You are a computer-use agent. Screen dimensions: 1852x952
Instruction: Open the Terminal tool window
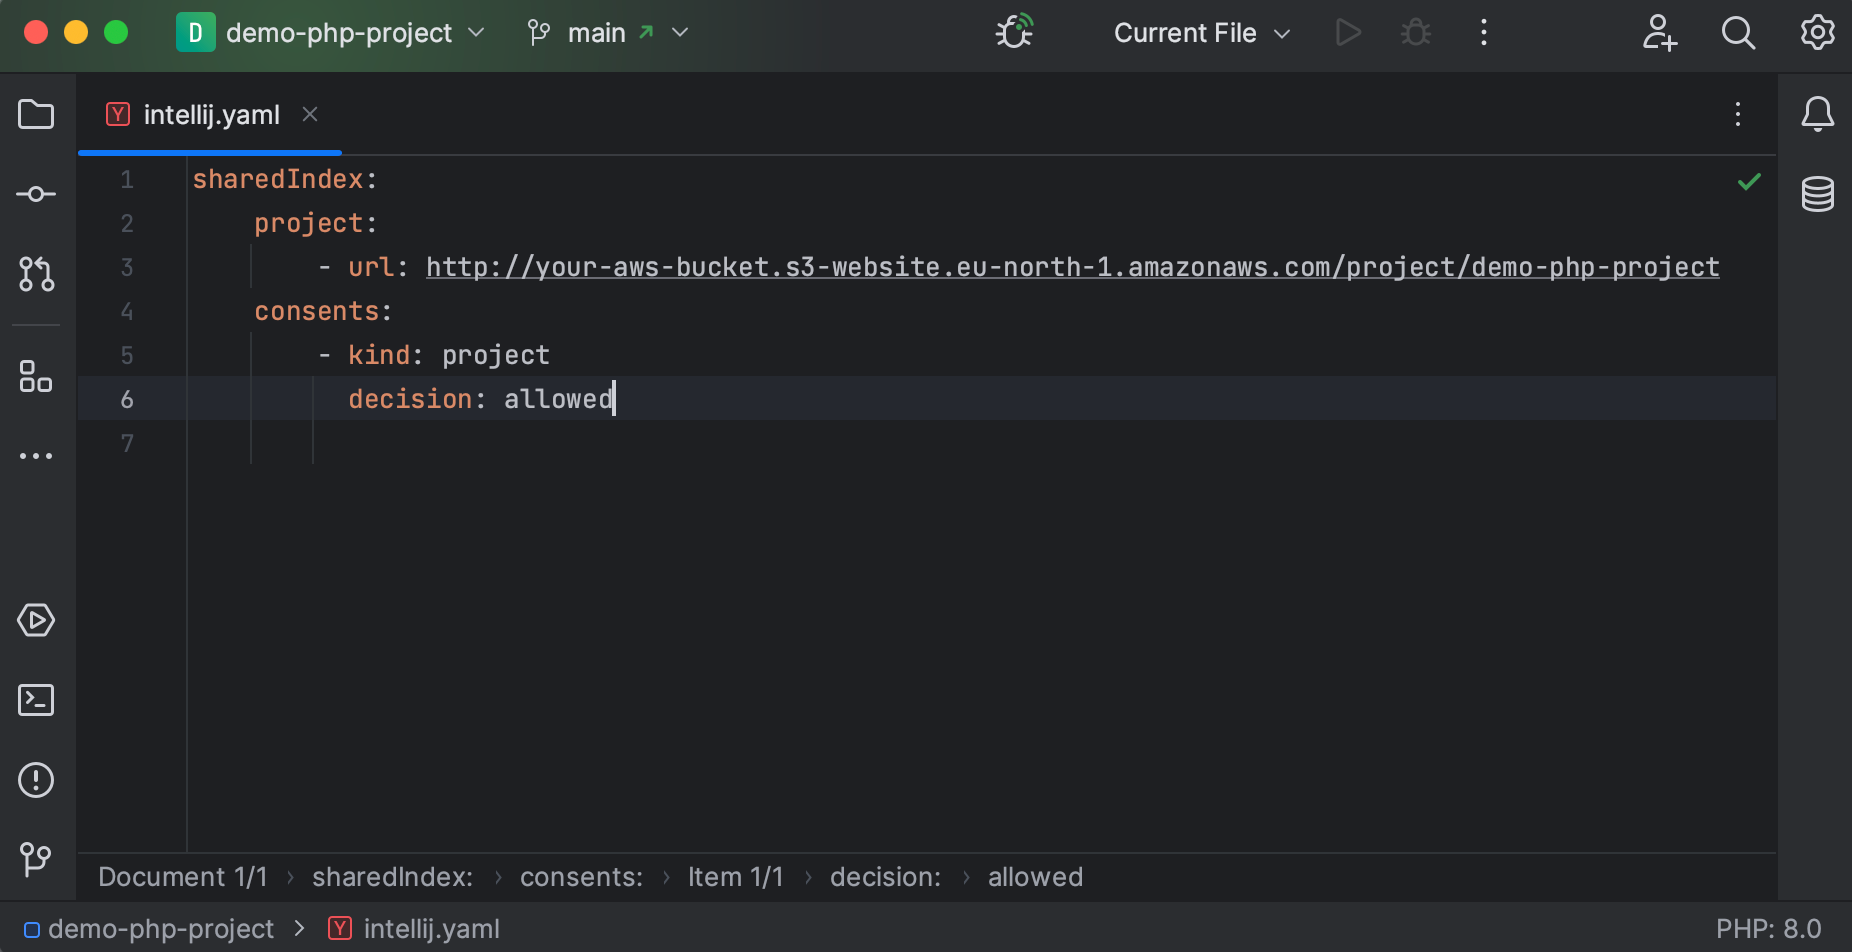click(x=36, y=700)
